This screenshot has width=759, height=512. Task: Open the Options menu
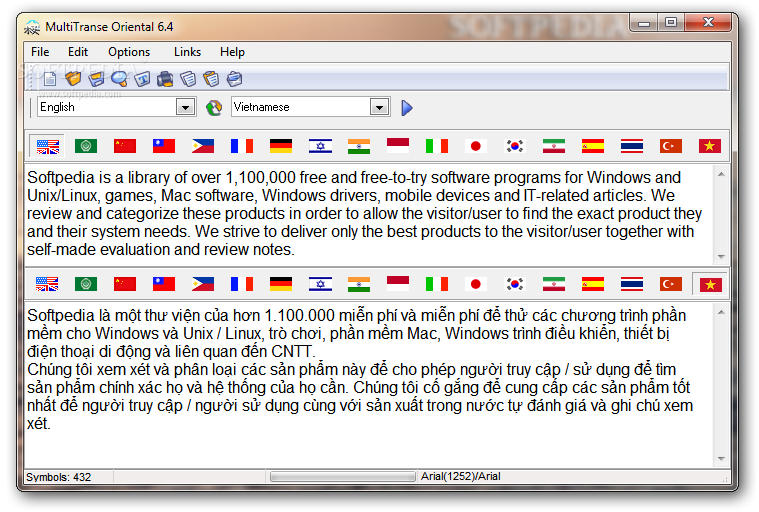[x=129, y=52]
